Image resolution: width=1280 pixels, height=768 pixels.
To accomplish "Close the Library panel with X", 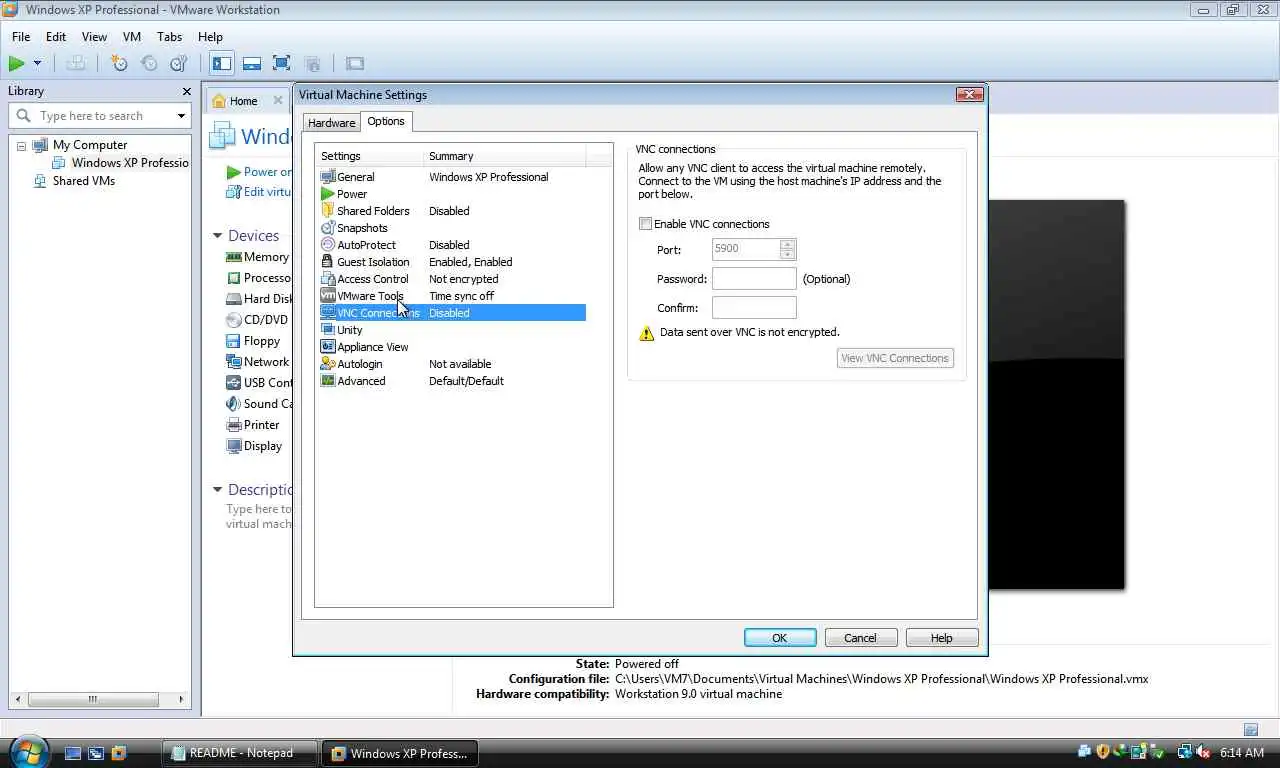I will coord(186,91).
